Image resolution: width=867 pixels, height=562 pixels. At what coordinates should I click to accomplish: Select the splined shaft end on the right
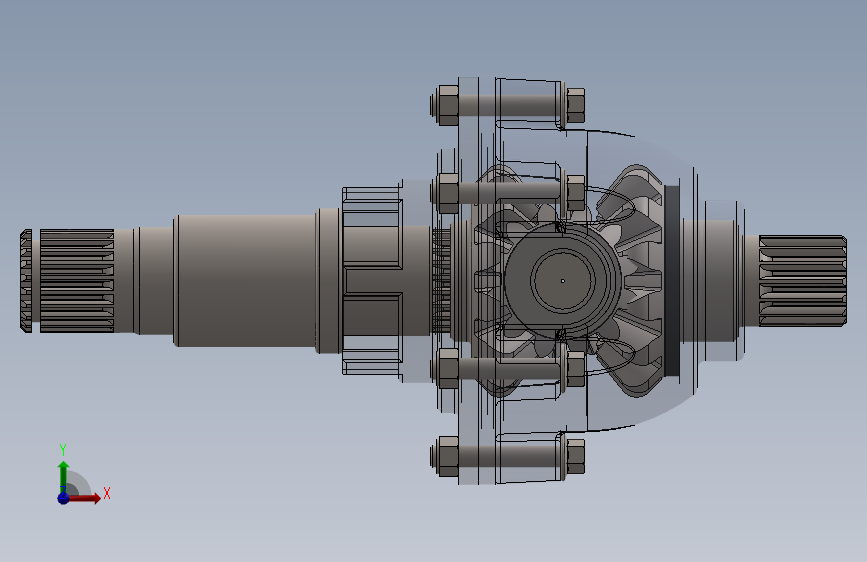[802, 280]
